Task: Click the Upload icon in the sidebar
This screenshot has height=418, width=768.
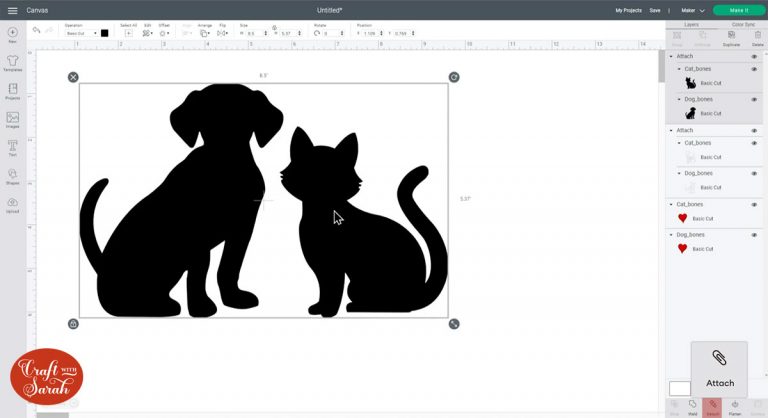Action: pyautogui.click(x=12, y=204)
